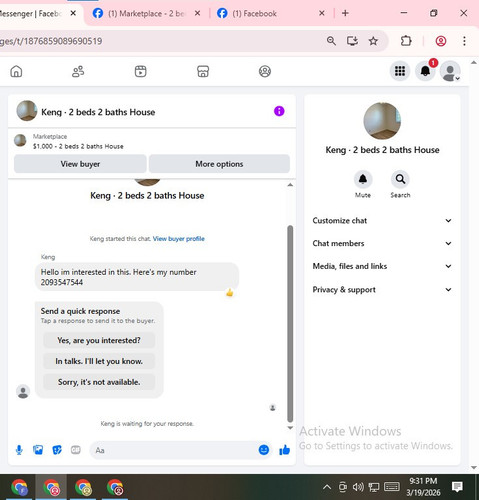Close the Marketplace browser tab
The width and height of the screenshot is (479, 500).
click(x=197, y=13)
